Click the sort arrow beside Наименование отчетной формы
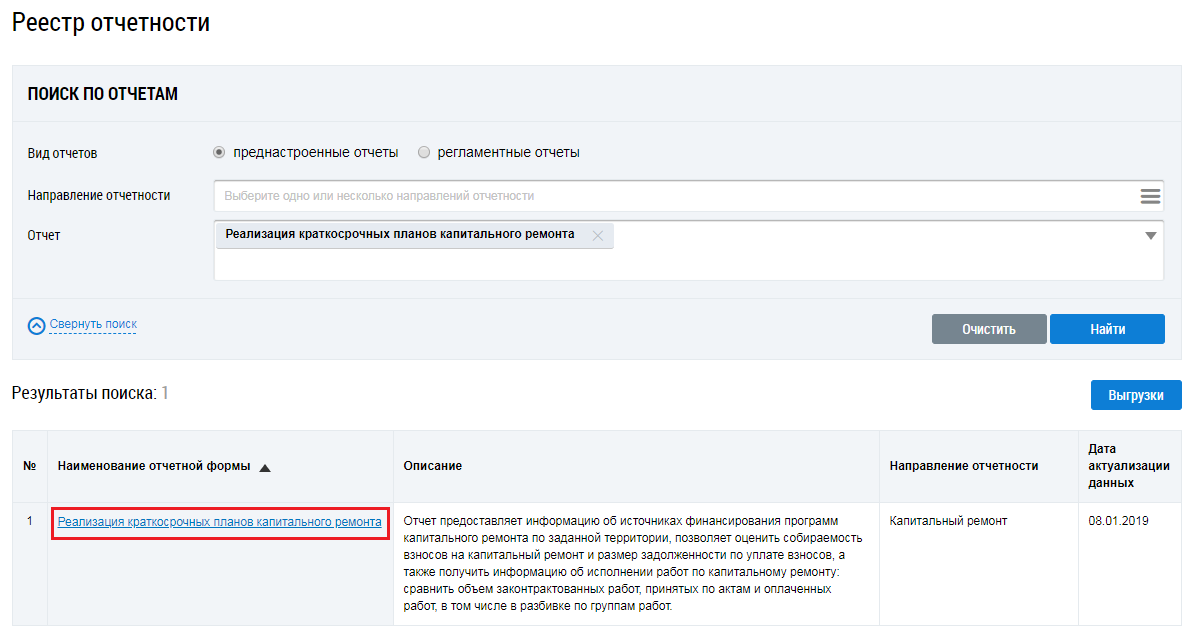 click(x=265, y=467)
